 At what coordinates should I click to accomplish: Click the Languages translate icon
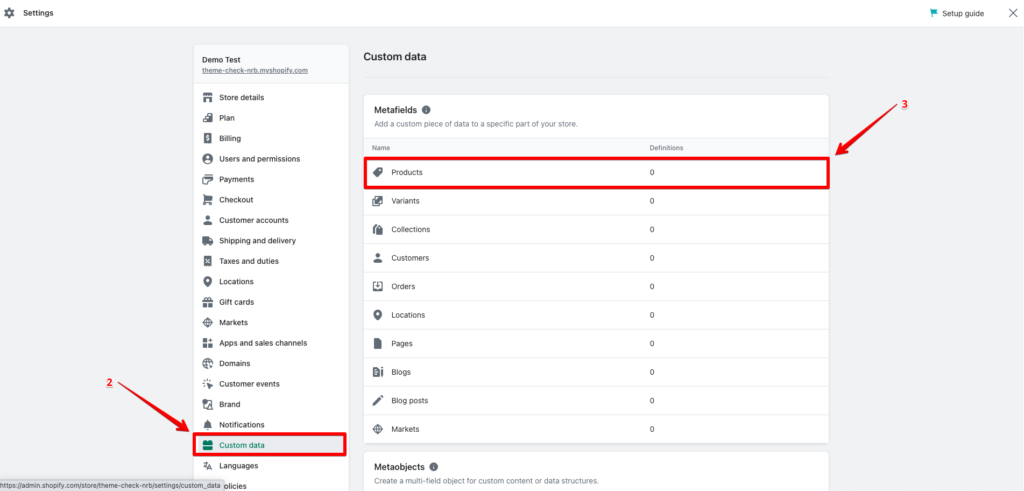coord(208,466)
